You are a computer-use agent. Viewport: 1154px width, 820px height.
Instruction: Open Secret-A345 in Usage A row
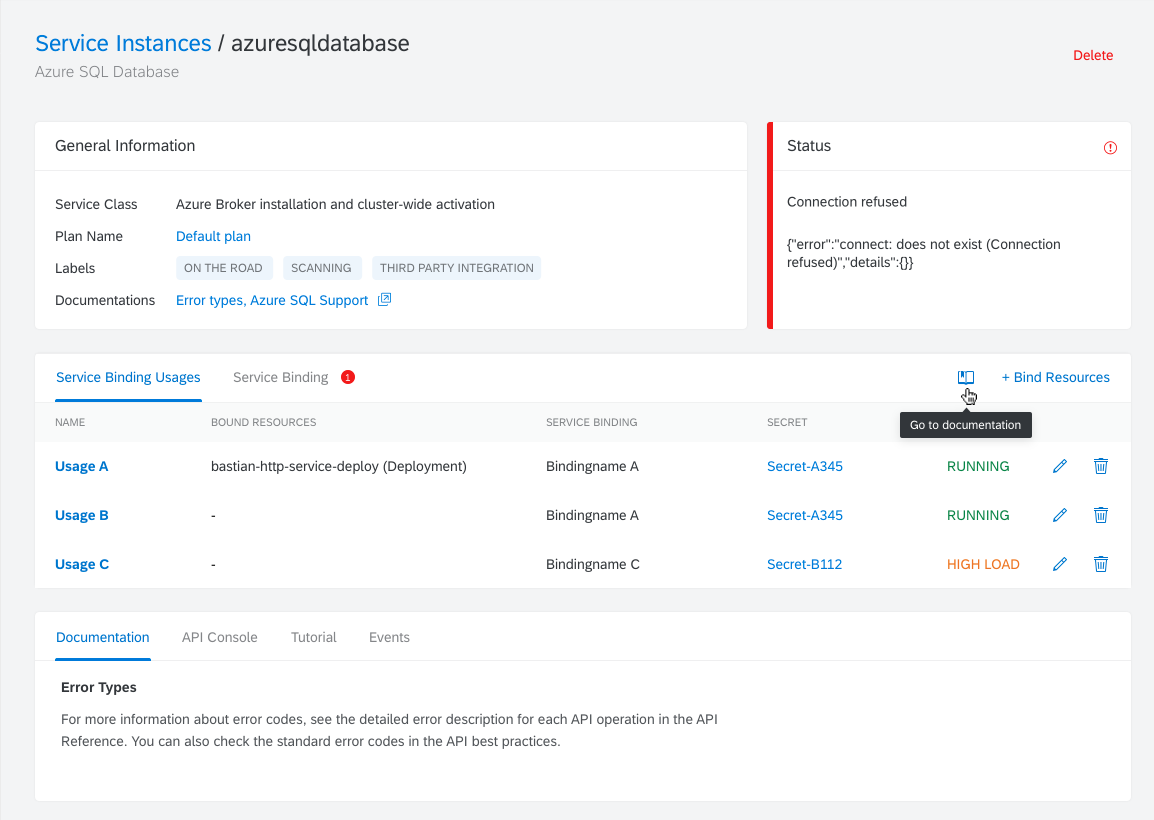point(804,466)
